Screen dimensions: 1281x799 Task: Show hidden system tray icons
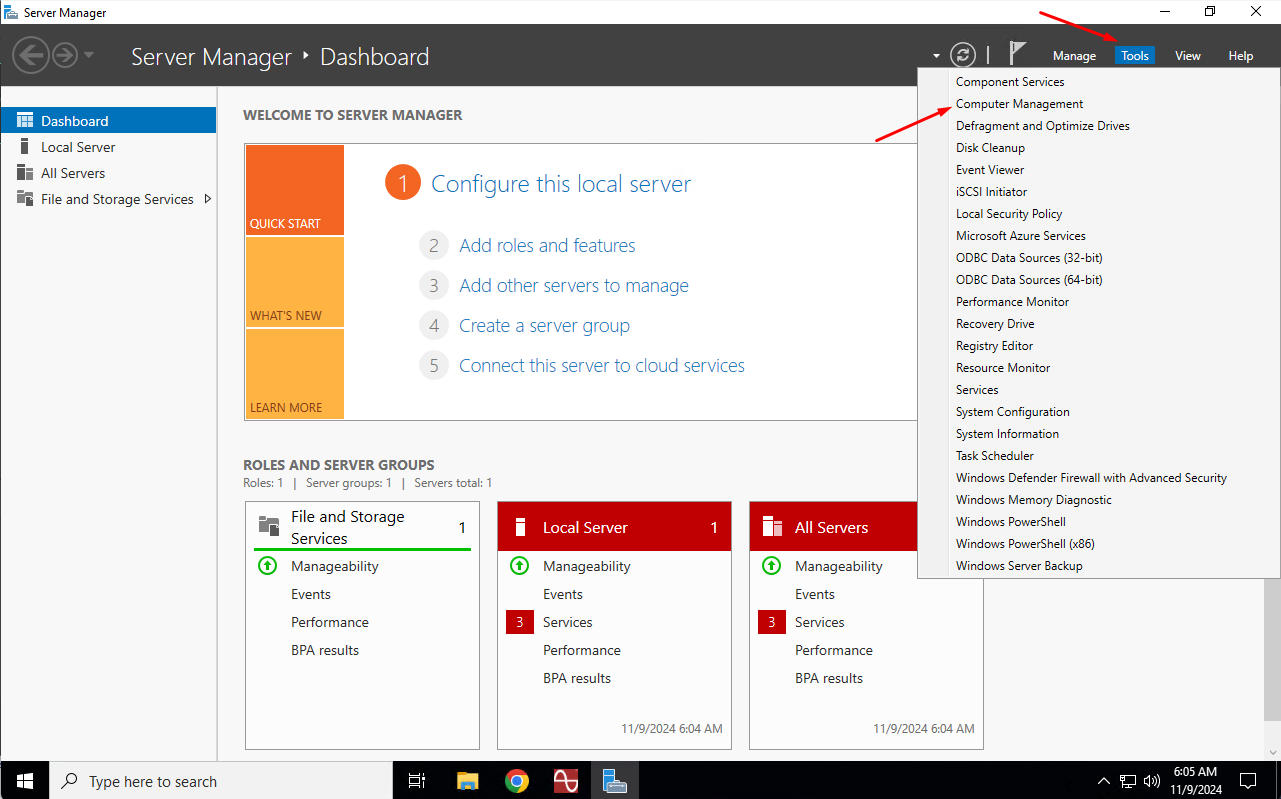click(x=1104, y=781)
